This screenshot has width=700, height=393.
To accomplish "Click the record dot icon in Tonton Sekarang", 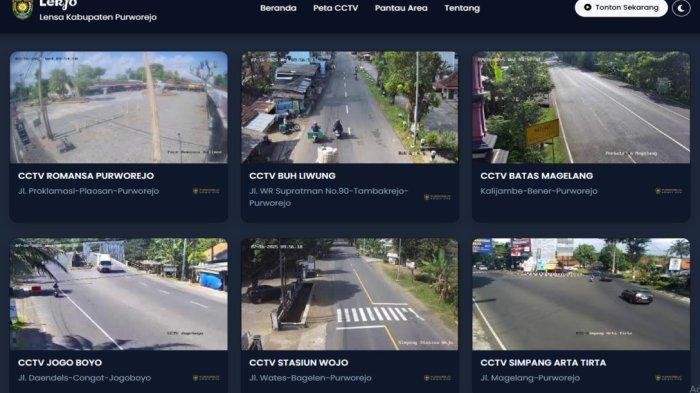I will (588, 8).
